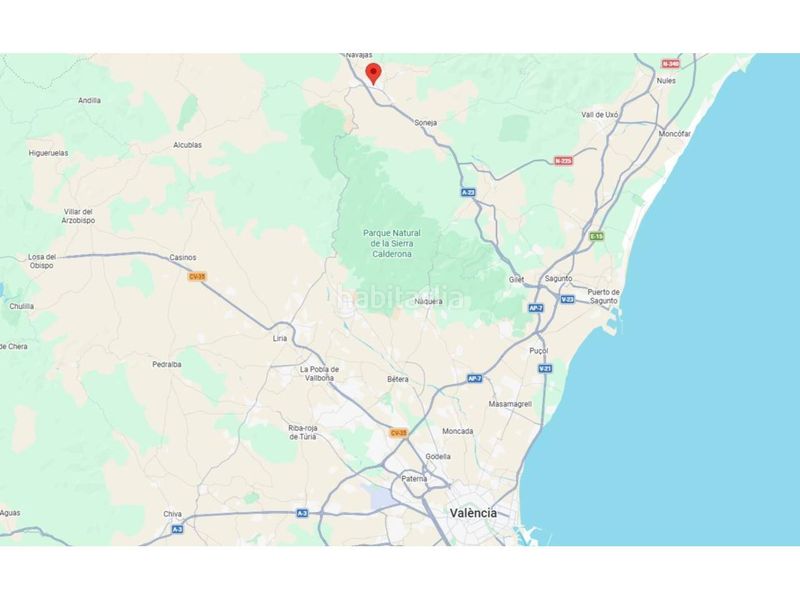800x600 pixels.
Task: Click the N-225 road shield
Action: [563, 161]
